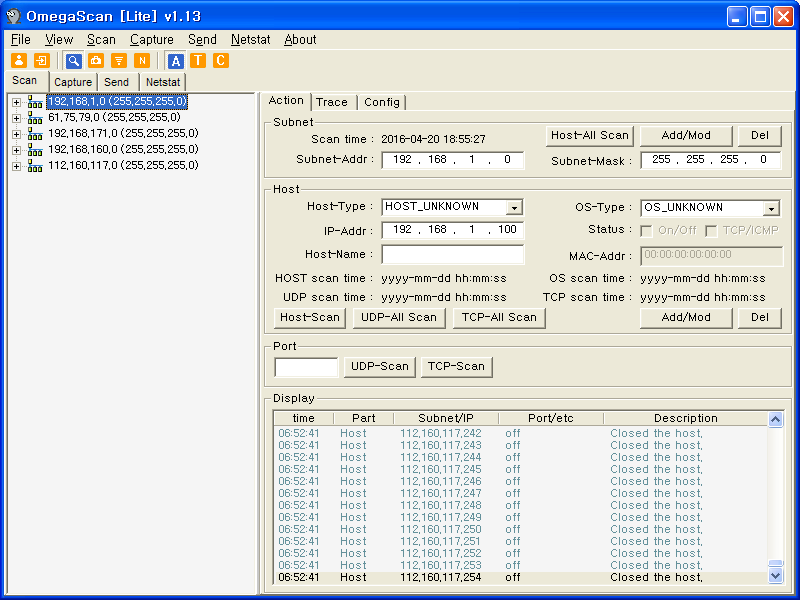Toggle the TCP/ICMP checkbox
The image size is (800, 600).
(x=711, y=231)
